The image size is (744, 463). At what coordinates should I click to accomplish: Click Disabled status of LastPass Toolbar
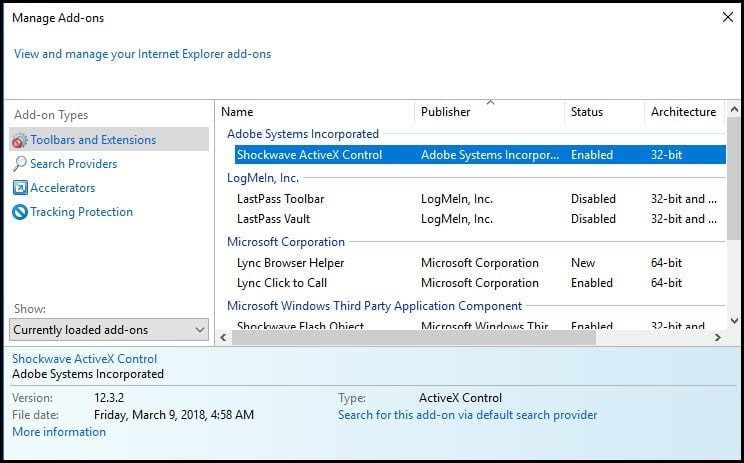pos(593,199)
